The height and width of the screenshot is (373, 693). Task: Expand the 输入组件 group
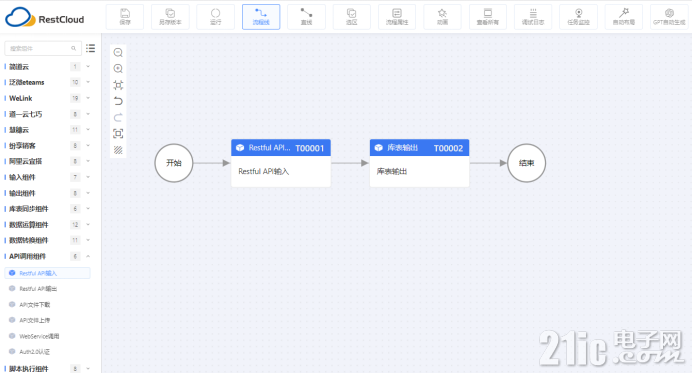(88, 177)
